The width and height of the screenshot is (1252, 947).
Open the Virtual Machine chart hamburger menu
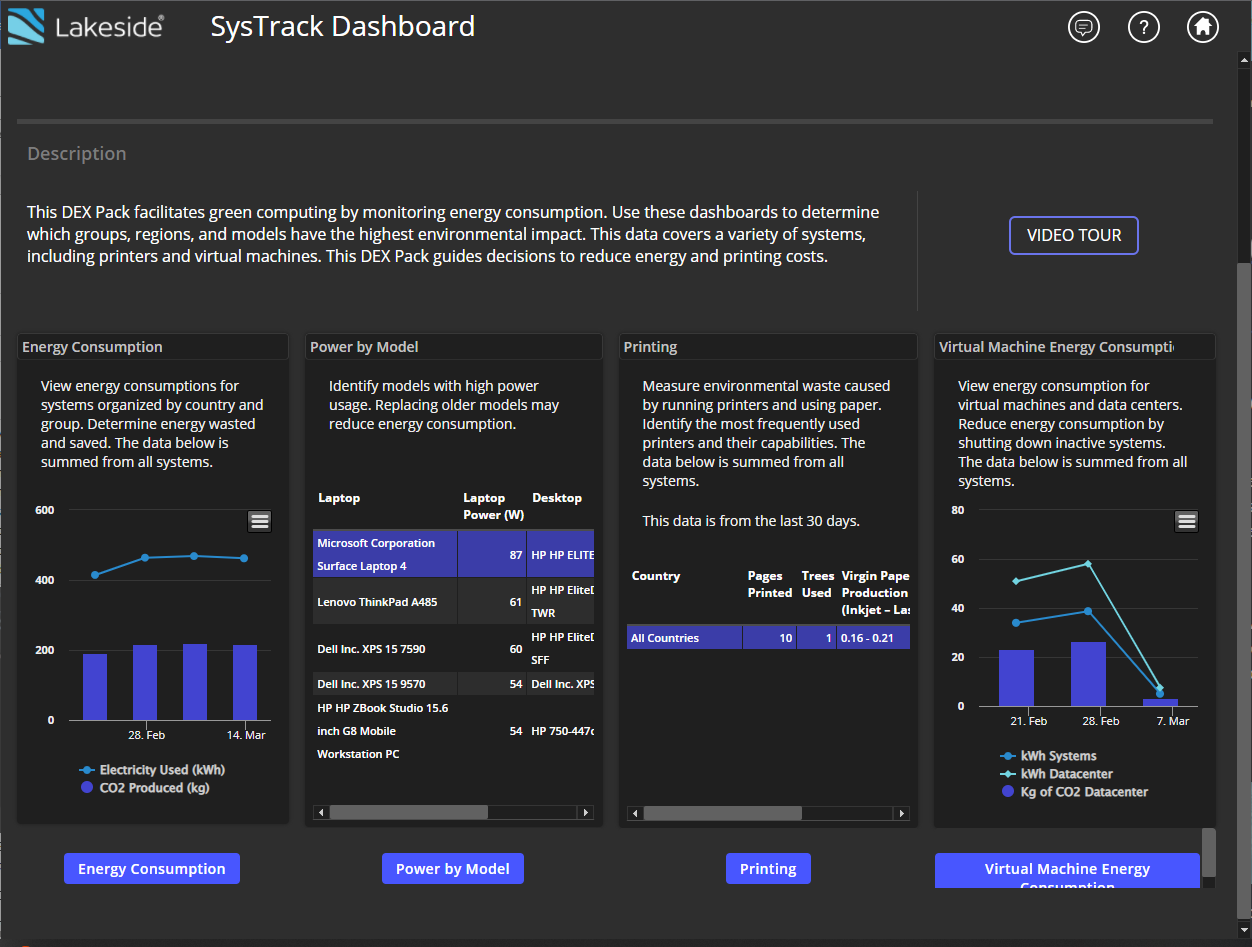pyautogui.click(x=1186, y=521)
